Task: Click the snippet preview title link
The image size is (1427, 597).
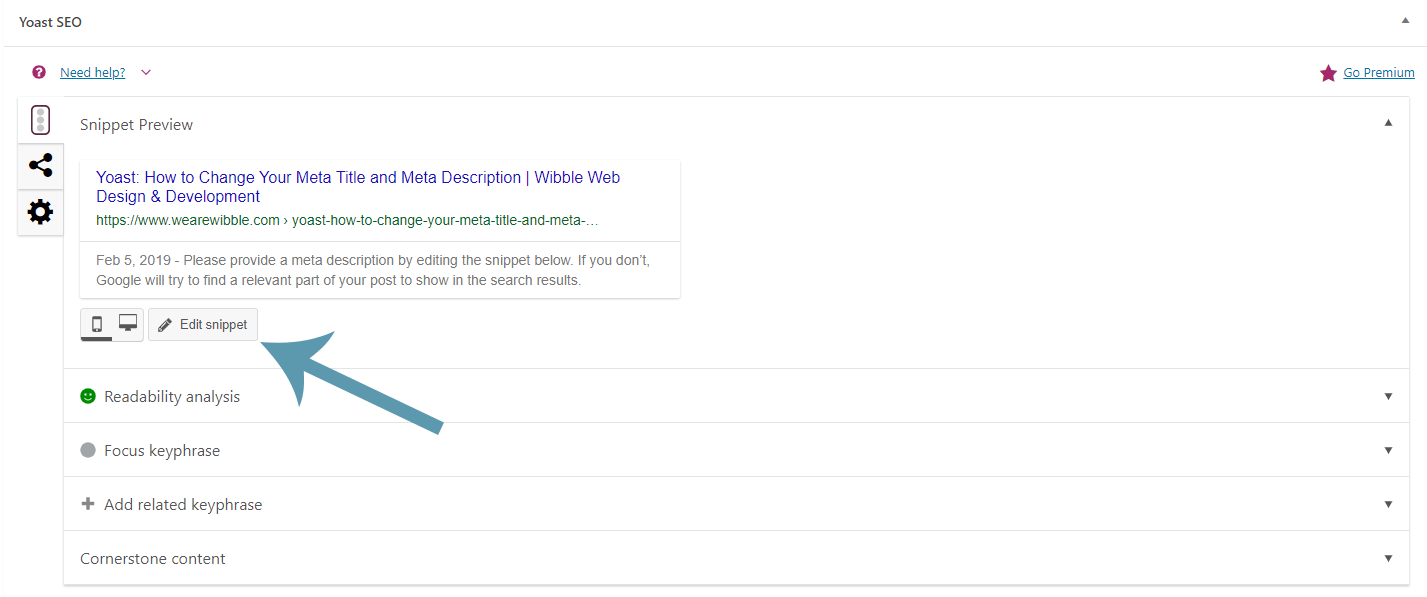Action: point(358,187)
